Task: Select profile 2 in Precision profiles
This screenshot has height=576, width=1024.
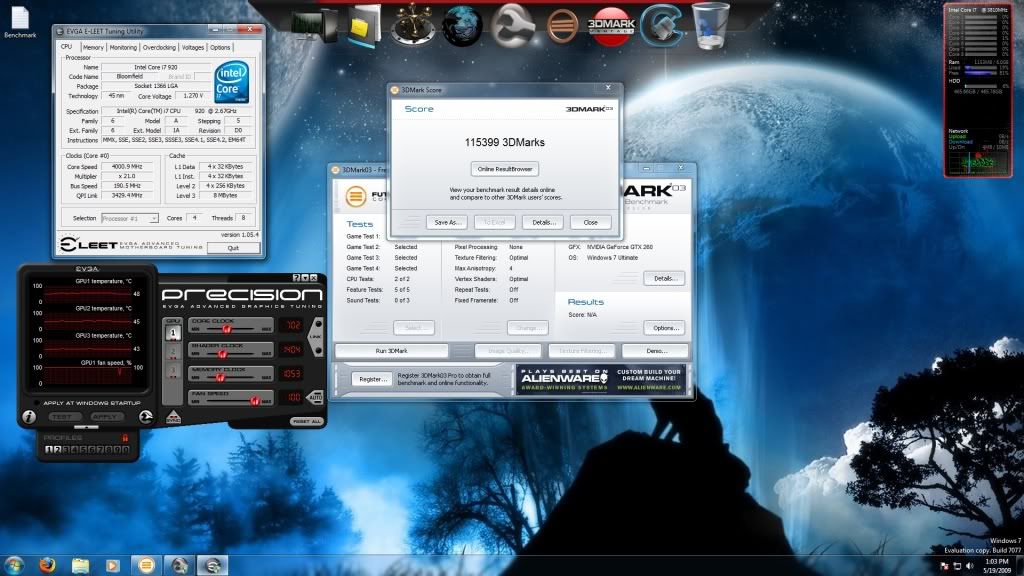Action: [x=57, y=449]
